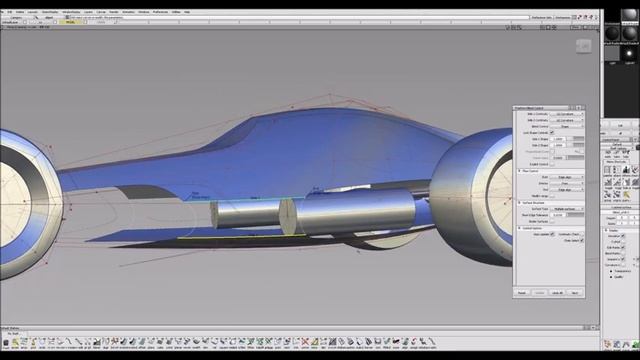Open the Flow Control End dropdown
Image resolution: width=640 pixels, height=360 pixels.
pos(567,190)
